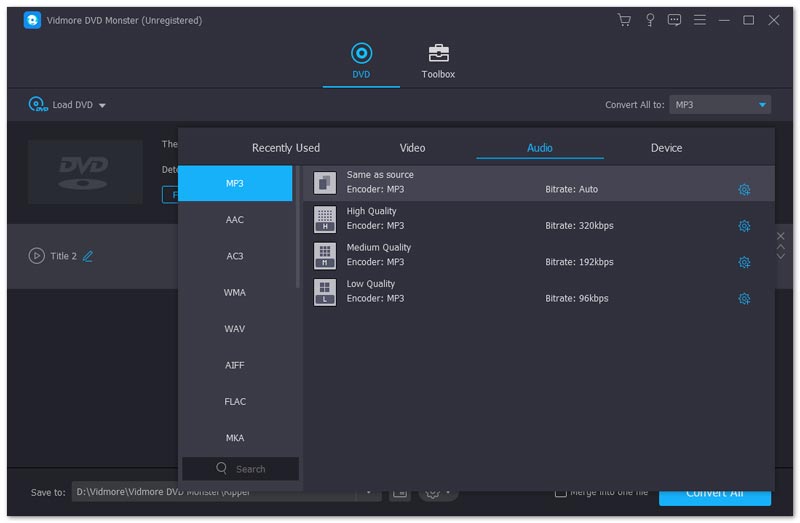
Task: Click the Bitrate: 192kbps value
Action: [579, 262]
